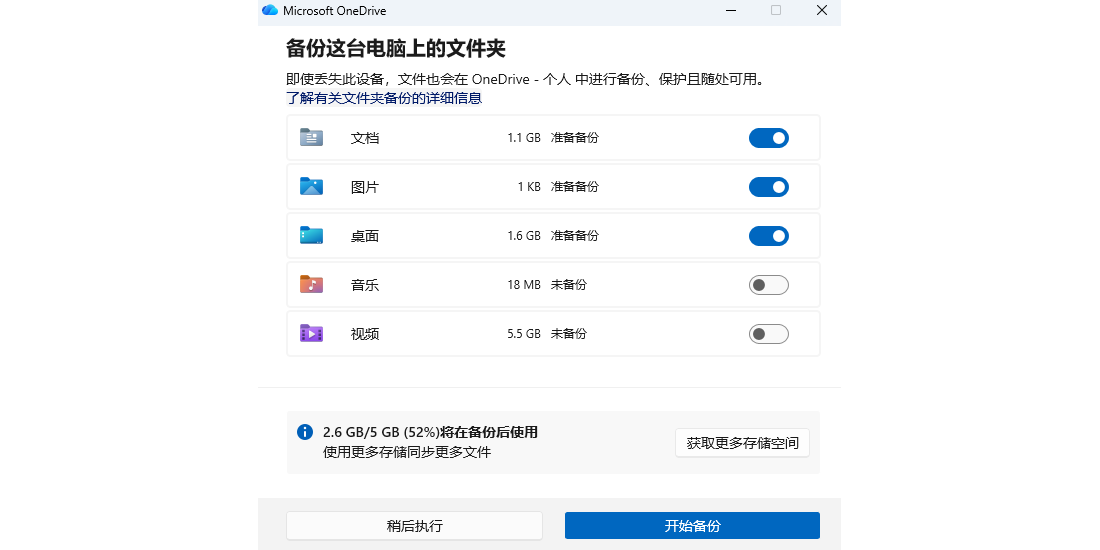Click 未备份 status in 音乐 row
The width and height of the screenshot is (1100, 550).
point(569,285)
